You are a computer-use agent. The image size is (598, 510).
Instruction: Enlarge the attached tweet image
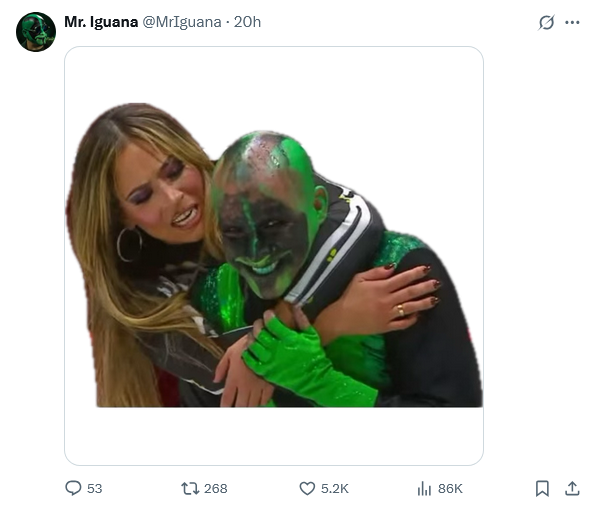pyautogui.click(x=274, y=256)
